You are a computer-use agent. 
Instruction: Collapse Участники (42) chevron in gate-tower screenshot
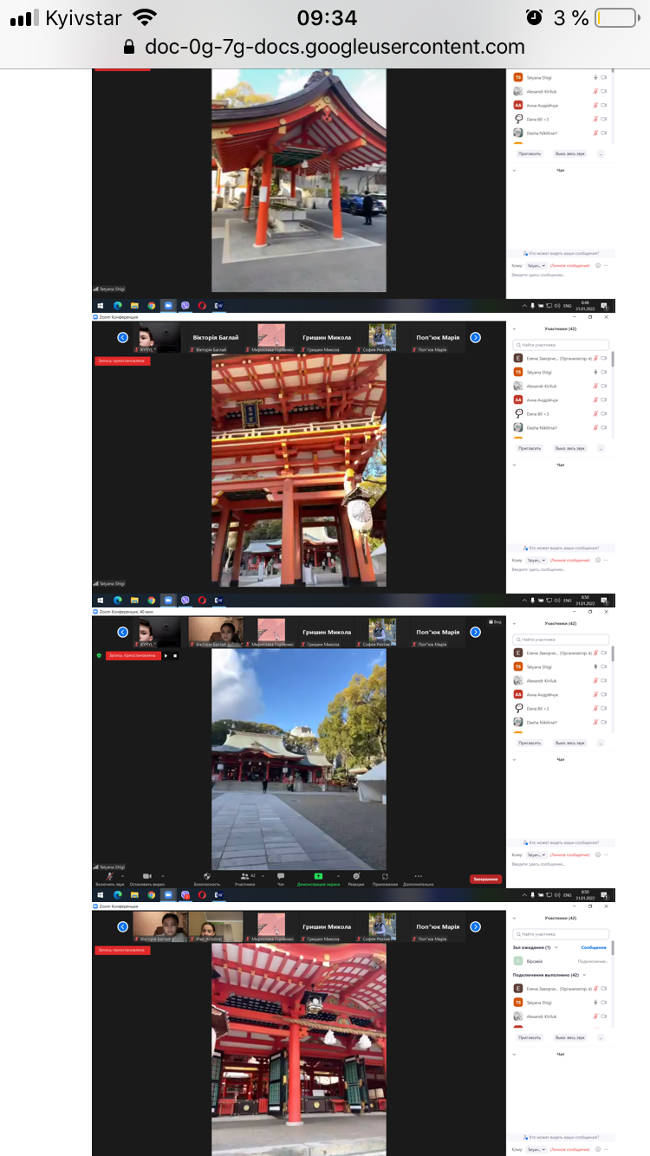(514, 329)
